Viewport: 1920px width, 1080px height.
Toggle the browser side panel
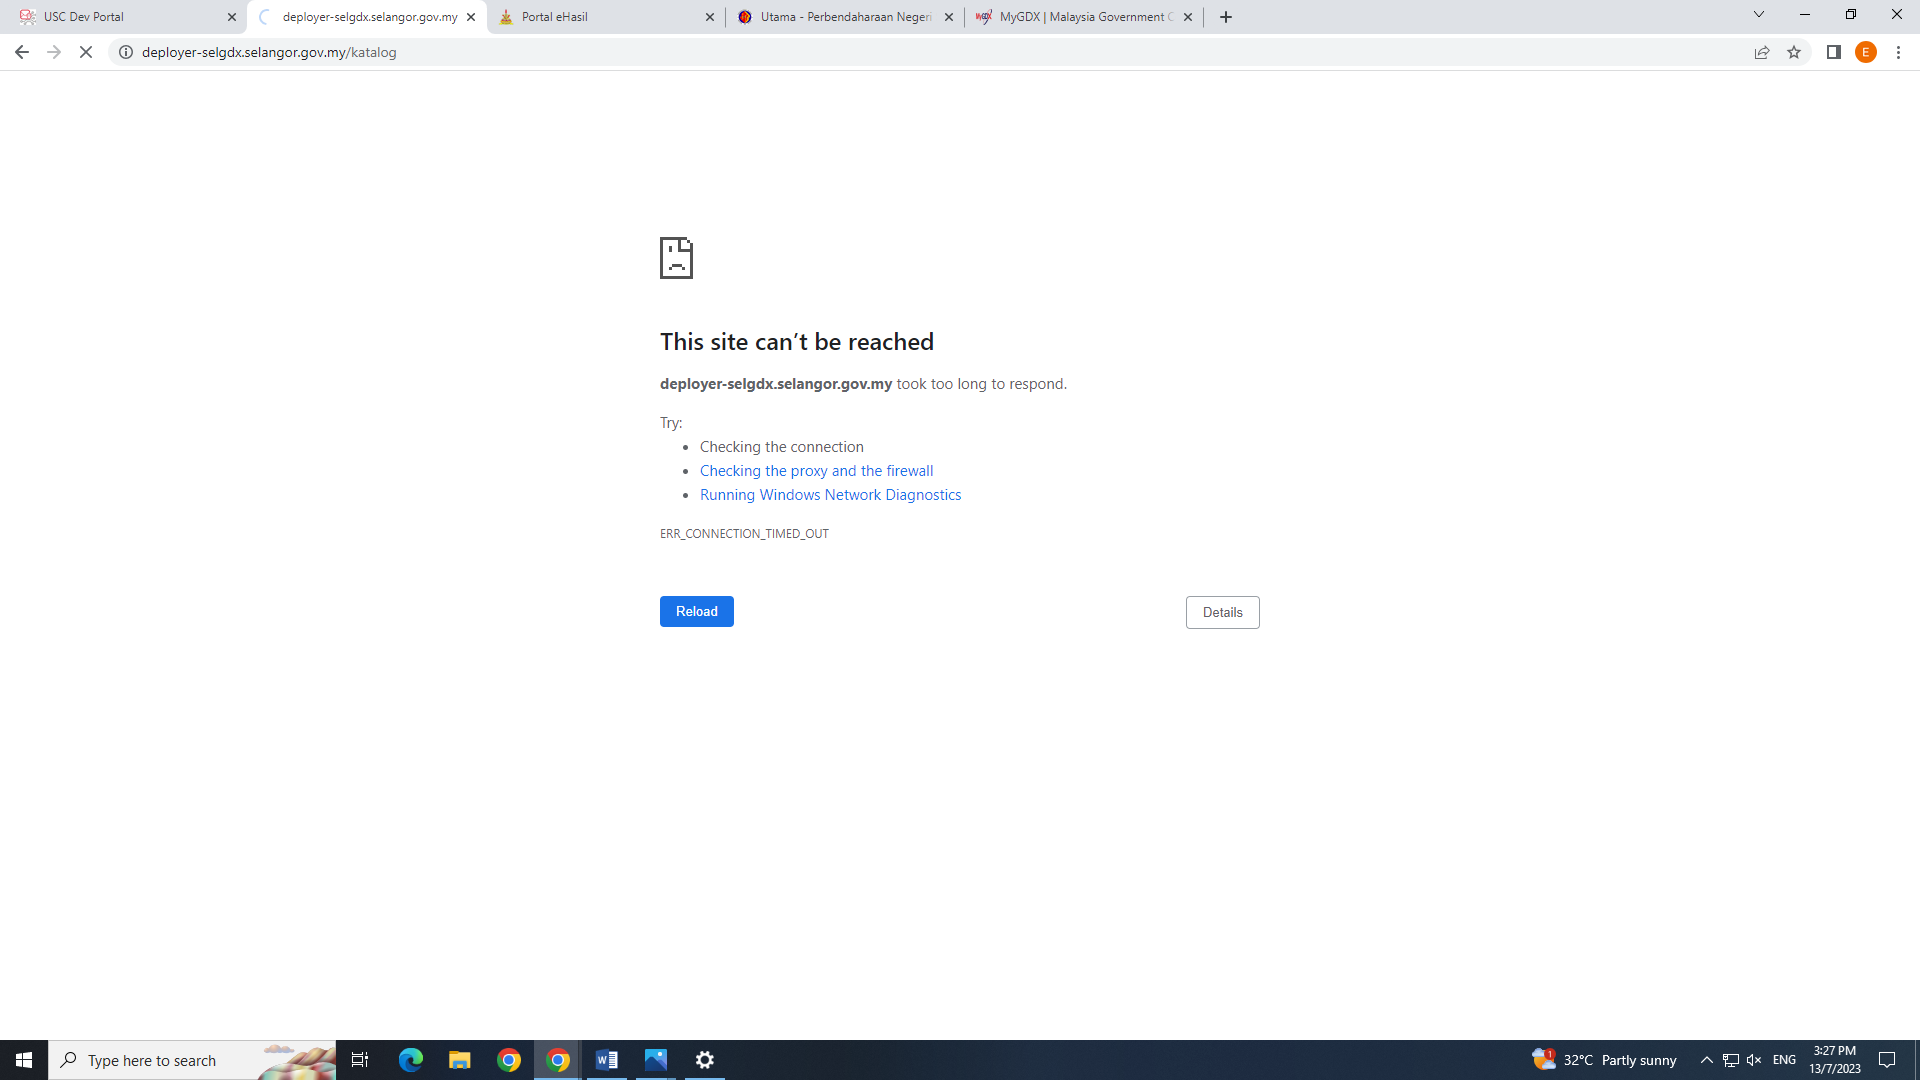click(1834, 52)
